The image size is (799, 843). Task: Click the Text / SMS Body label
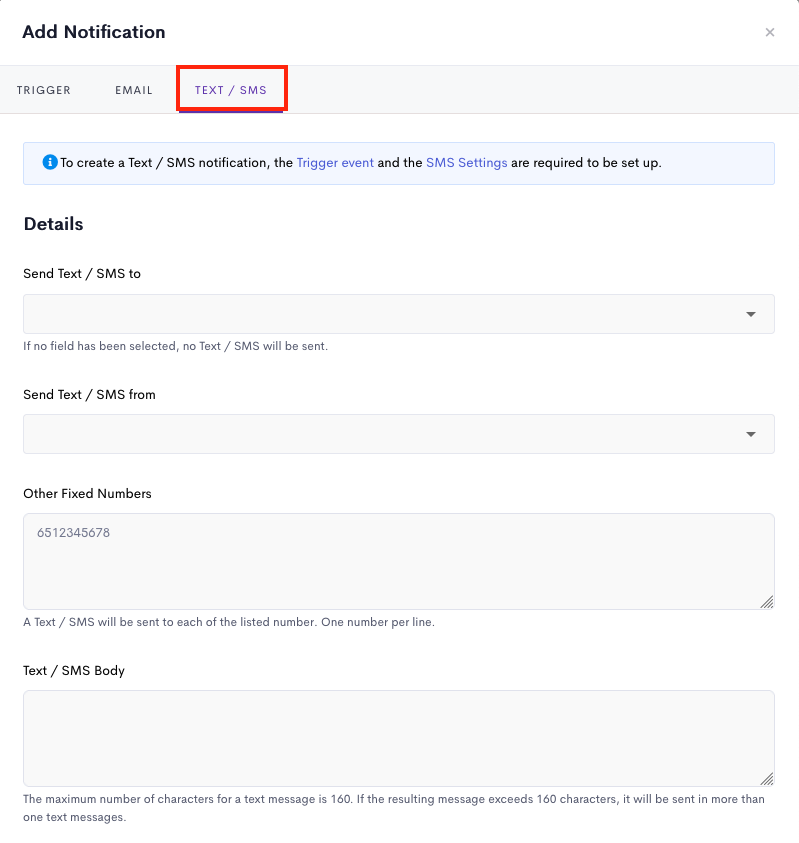[x=74, y=670]
